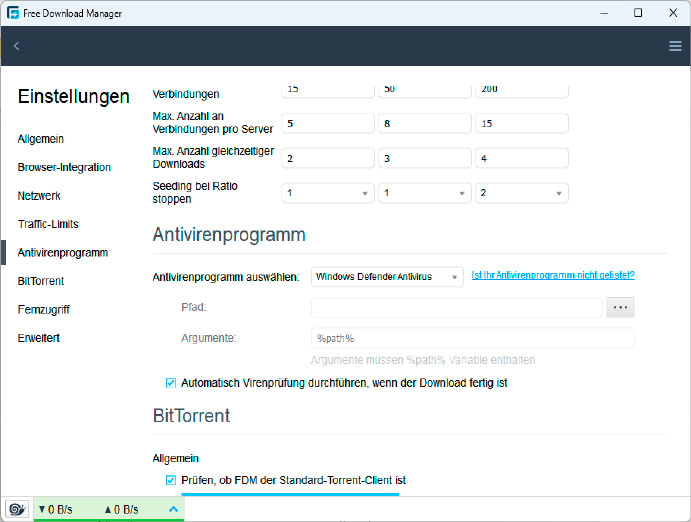The image size is (691, 522).
Task: Expand the speed panel chevron
Action: [x=174, y=509]
